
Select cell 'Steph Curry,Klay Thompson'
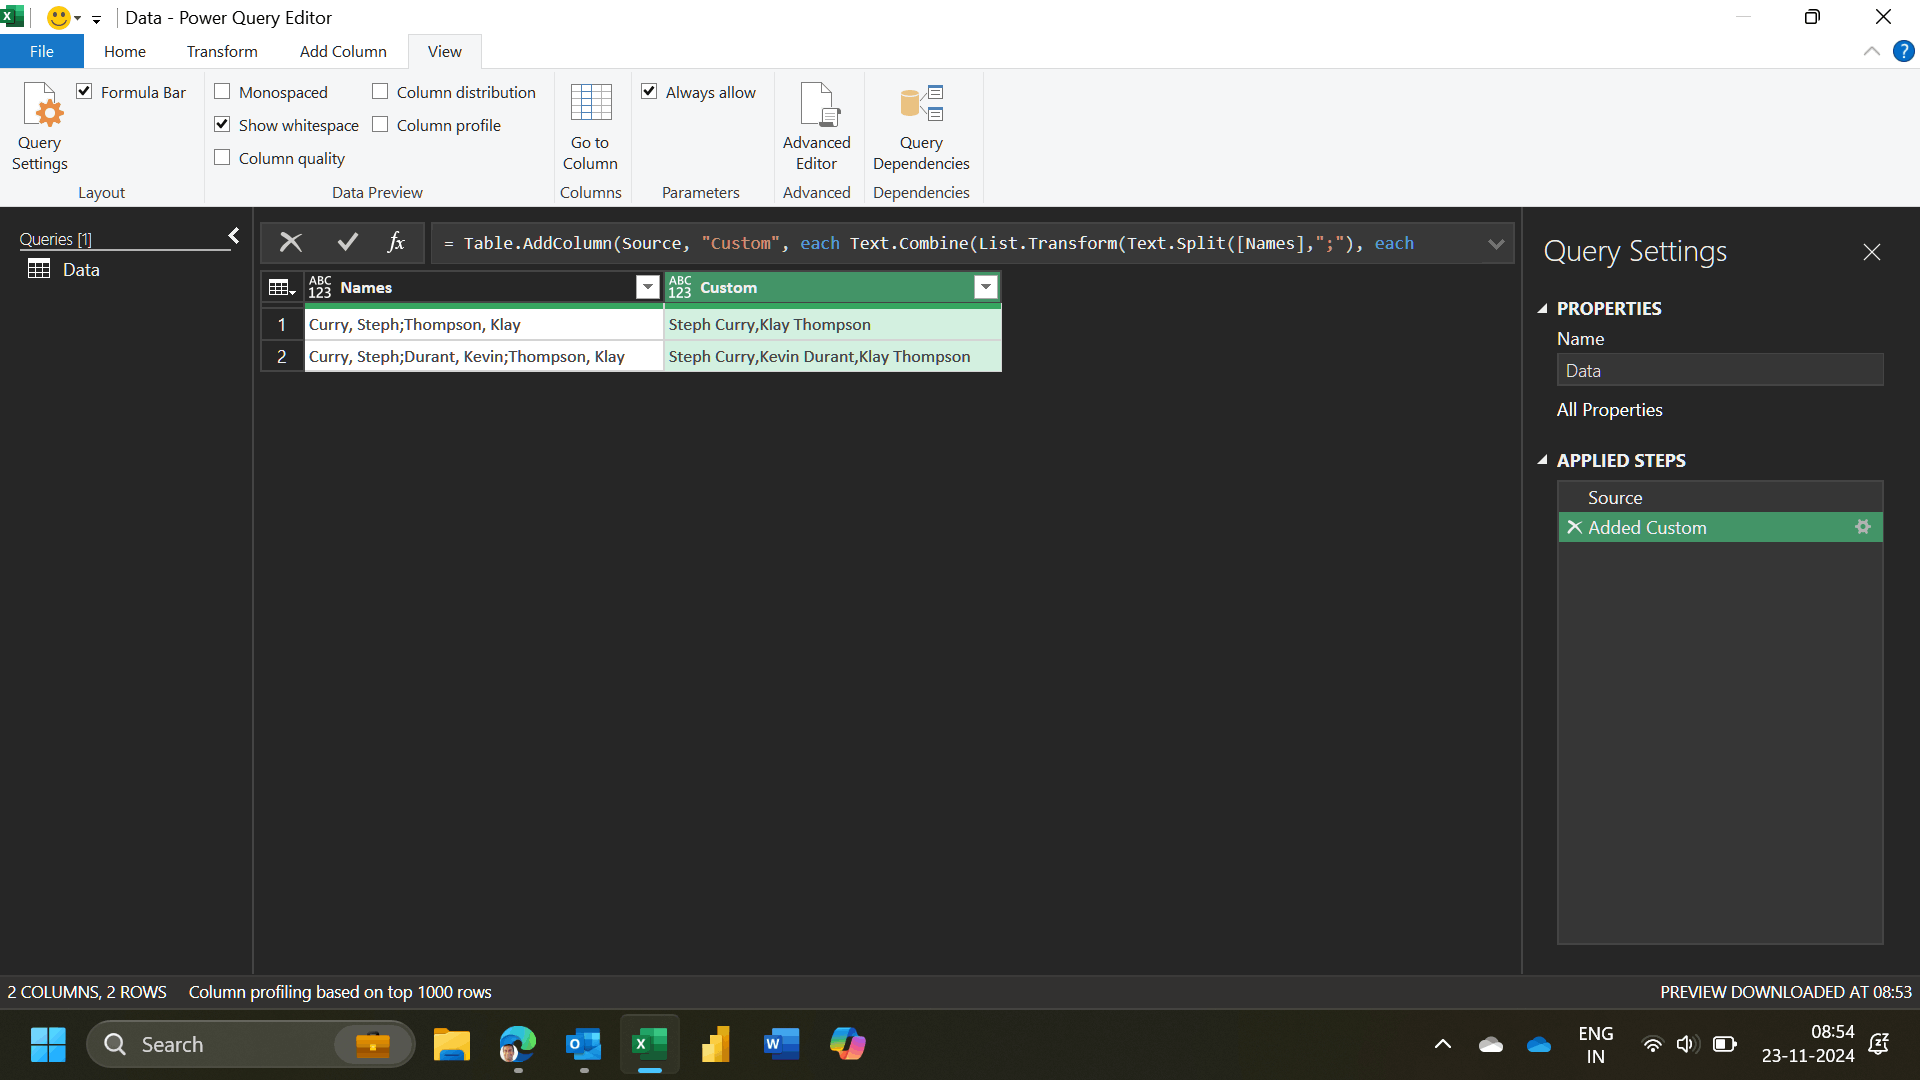tap(833, 324)
